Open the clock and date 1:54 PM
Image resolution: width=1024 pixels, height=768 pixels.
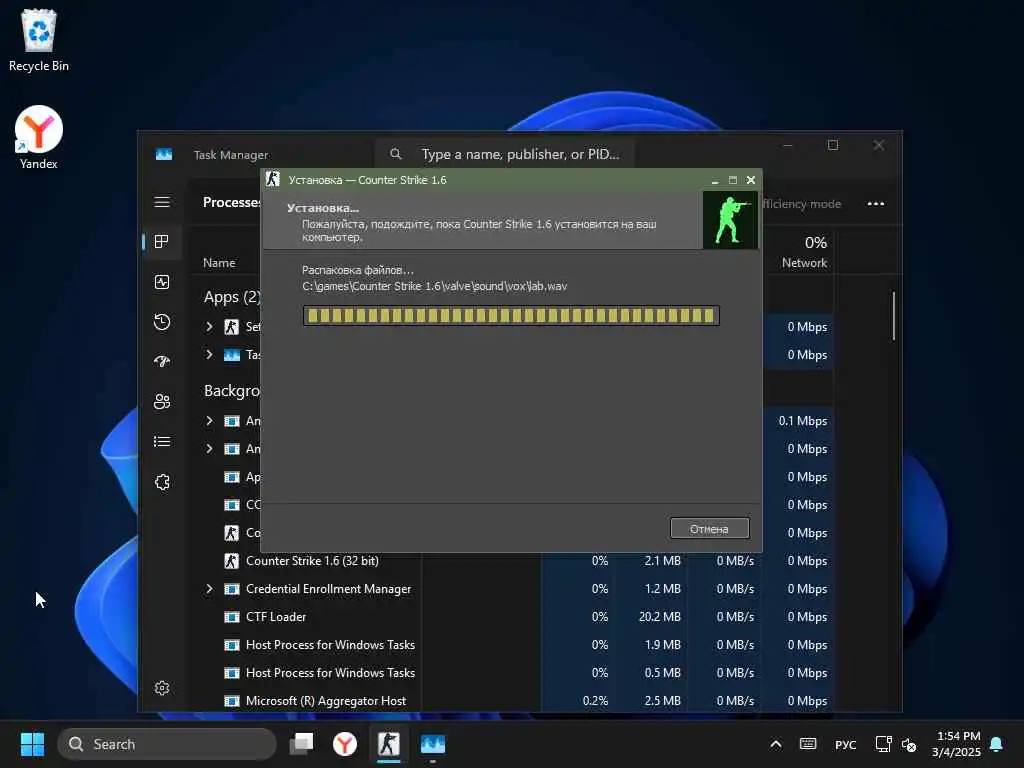(957, 744)
